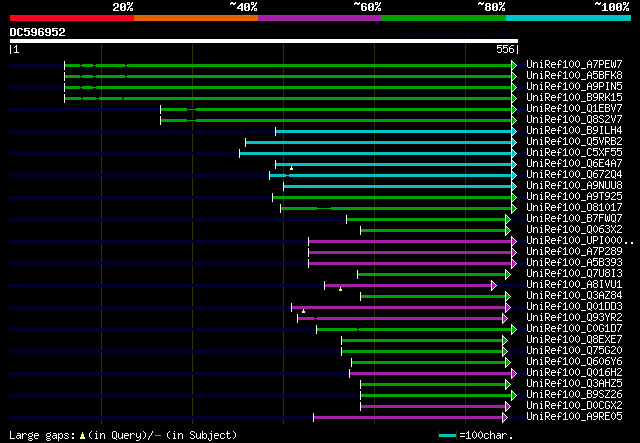640x443 pixels.
Task: Click the cyan ~100% identity legend segment
Action: [569, 18]
